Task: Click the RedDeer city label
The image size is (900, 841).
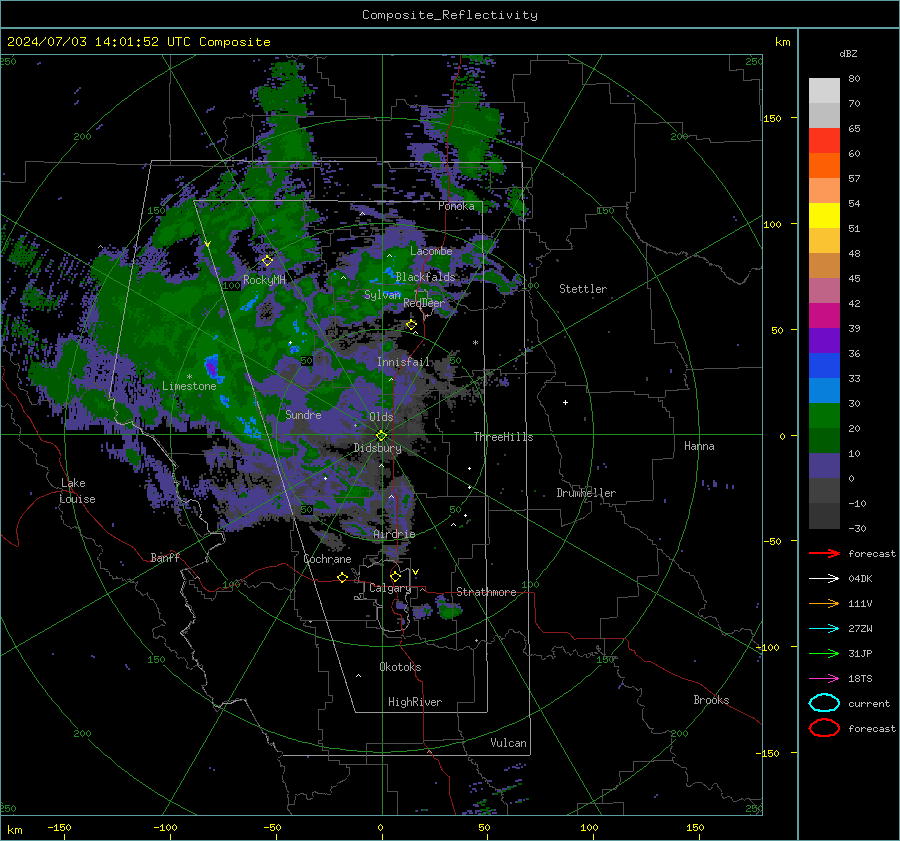Action: pos(424,303)
